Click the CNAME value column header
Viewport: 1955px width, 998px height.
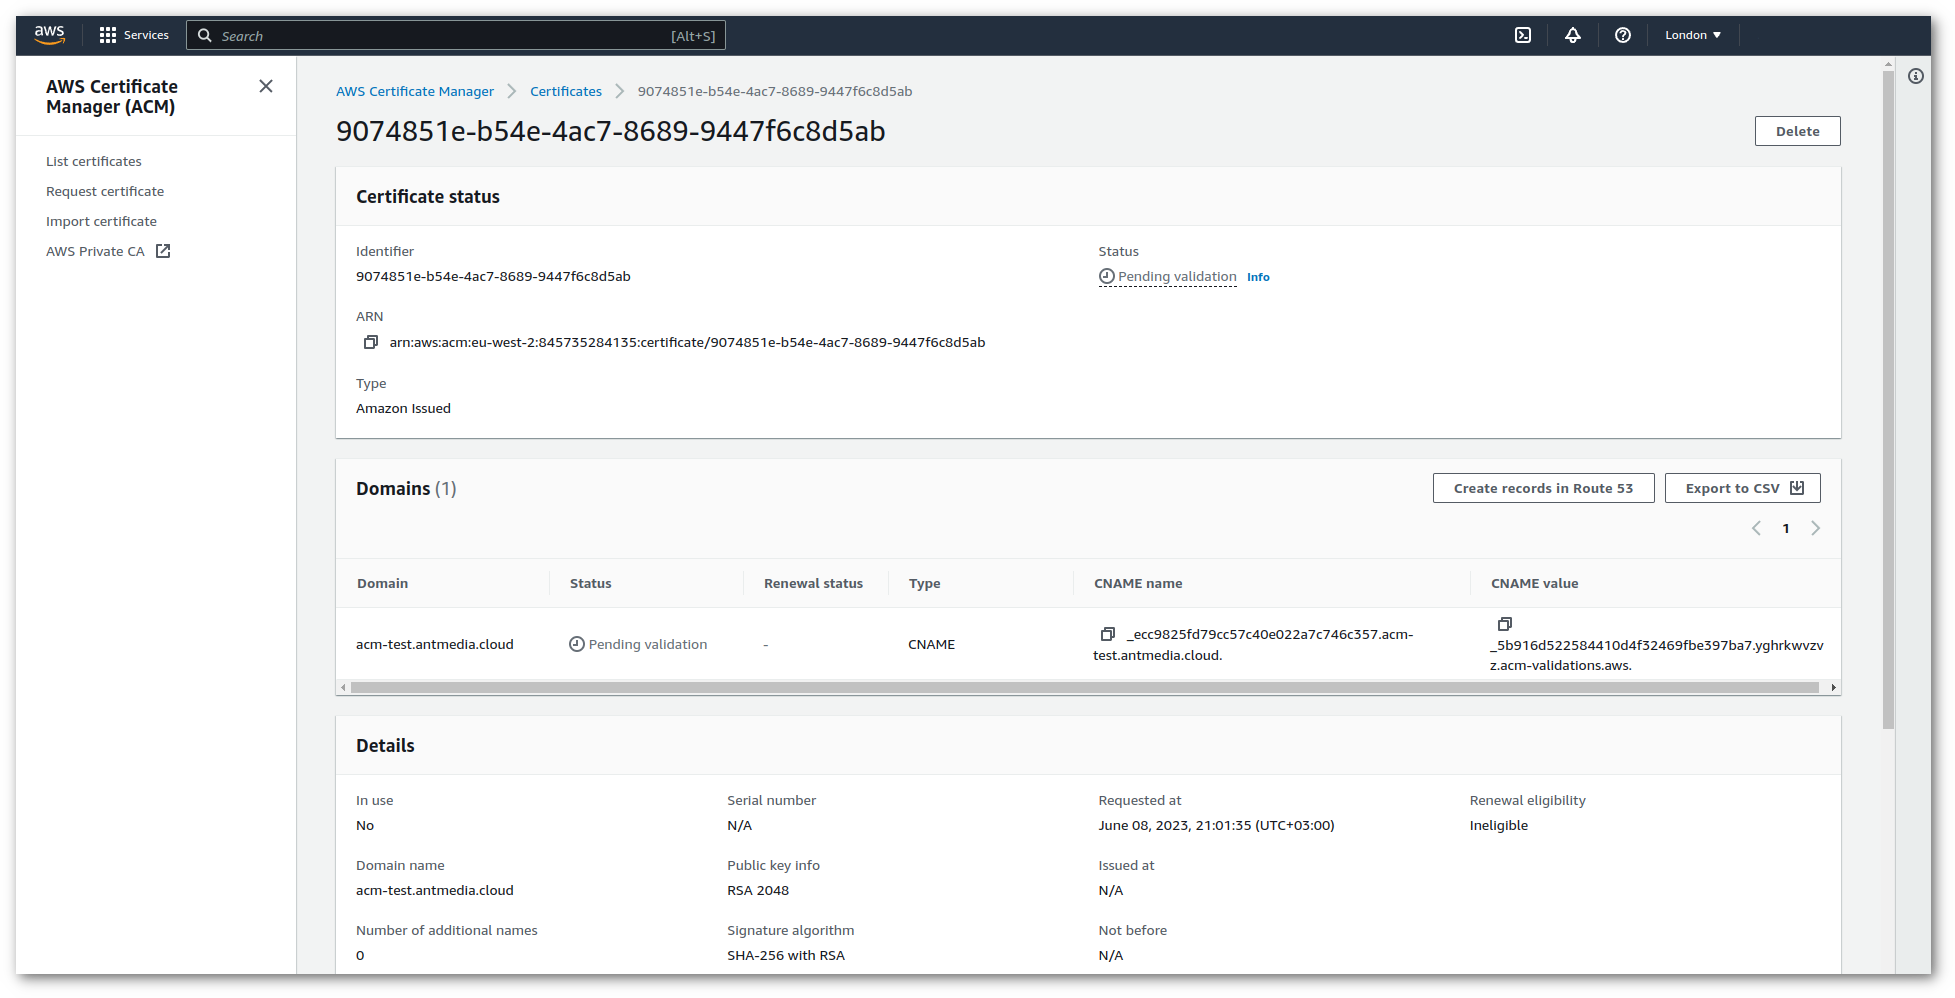tap(1534, 583)
